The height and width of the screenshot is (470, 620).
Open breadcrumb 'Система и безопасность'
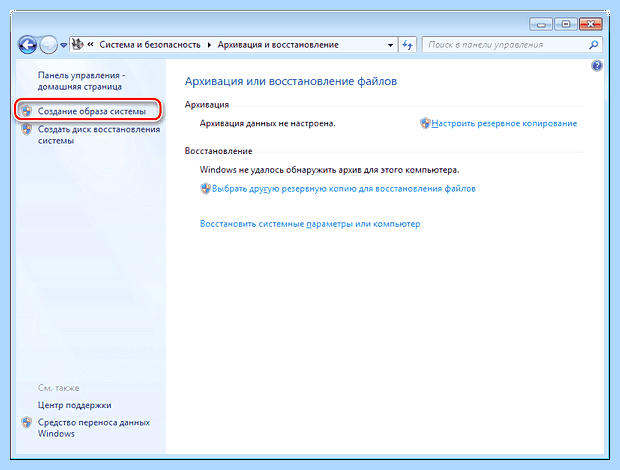pyautogui.click(x=150, y=45)
